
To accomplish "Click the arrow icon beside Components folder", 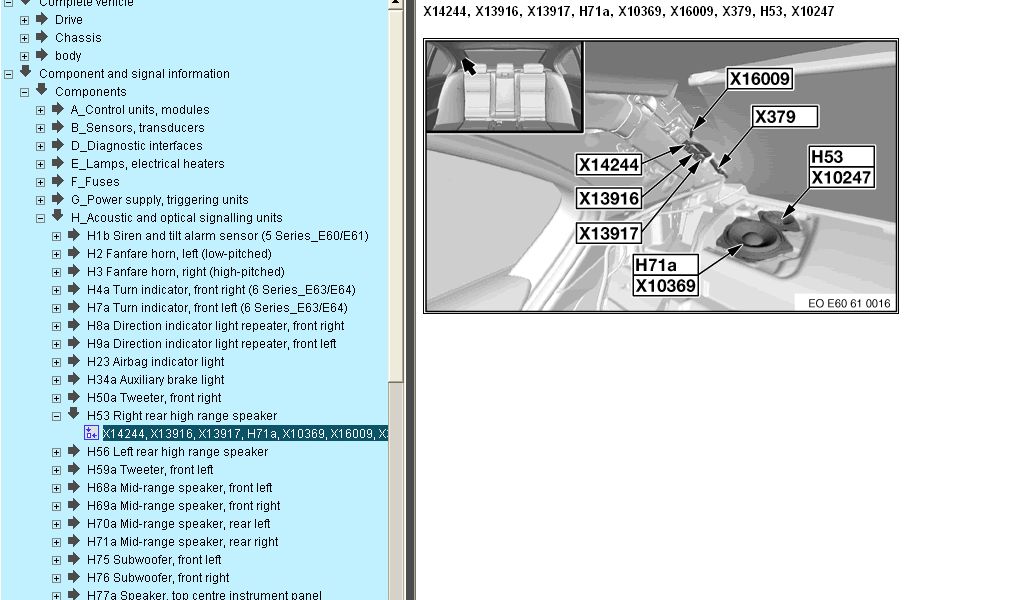I will pos(42,91).
